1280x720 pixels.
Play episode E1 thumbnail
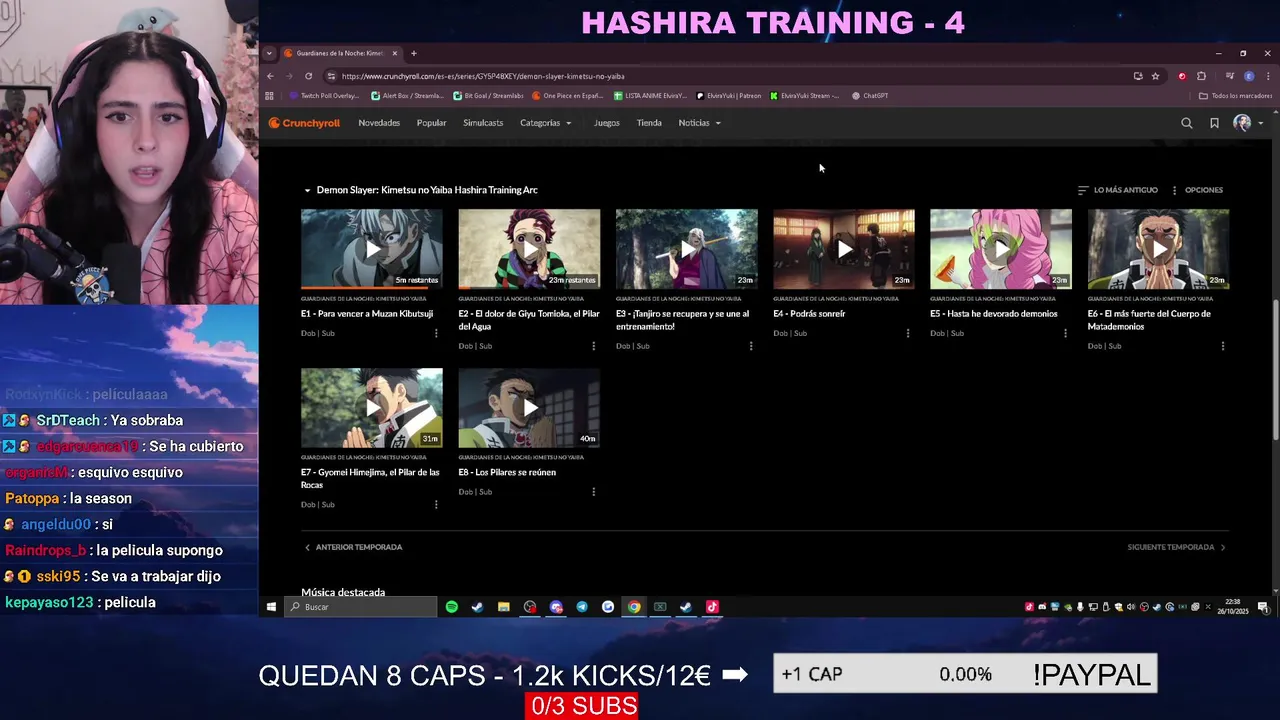coord(372,249)
